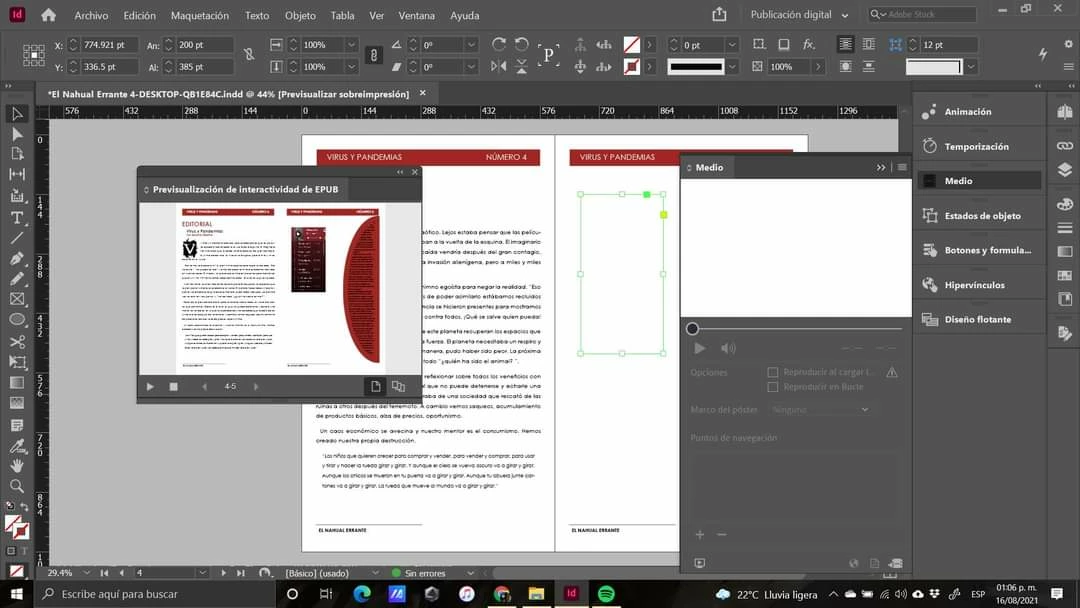Open the Maquetación menu
The image size is (1080, 608).
tap(200, 15)
